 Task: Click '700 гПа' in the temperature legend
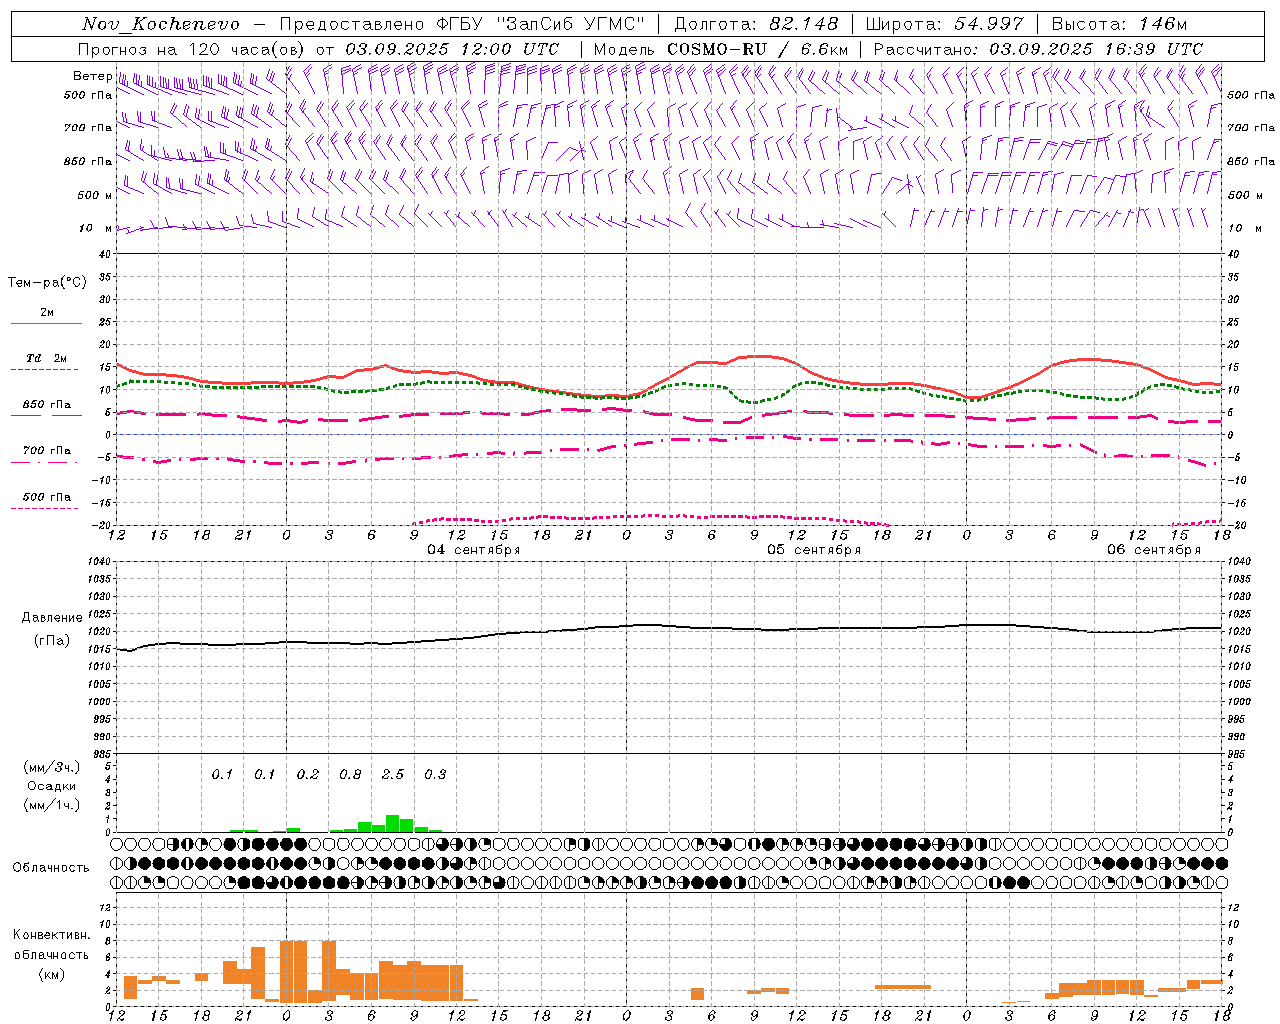pos(47,451)
